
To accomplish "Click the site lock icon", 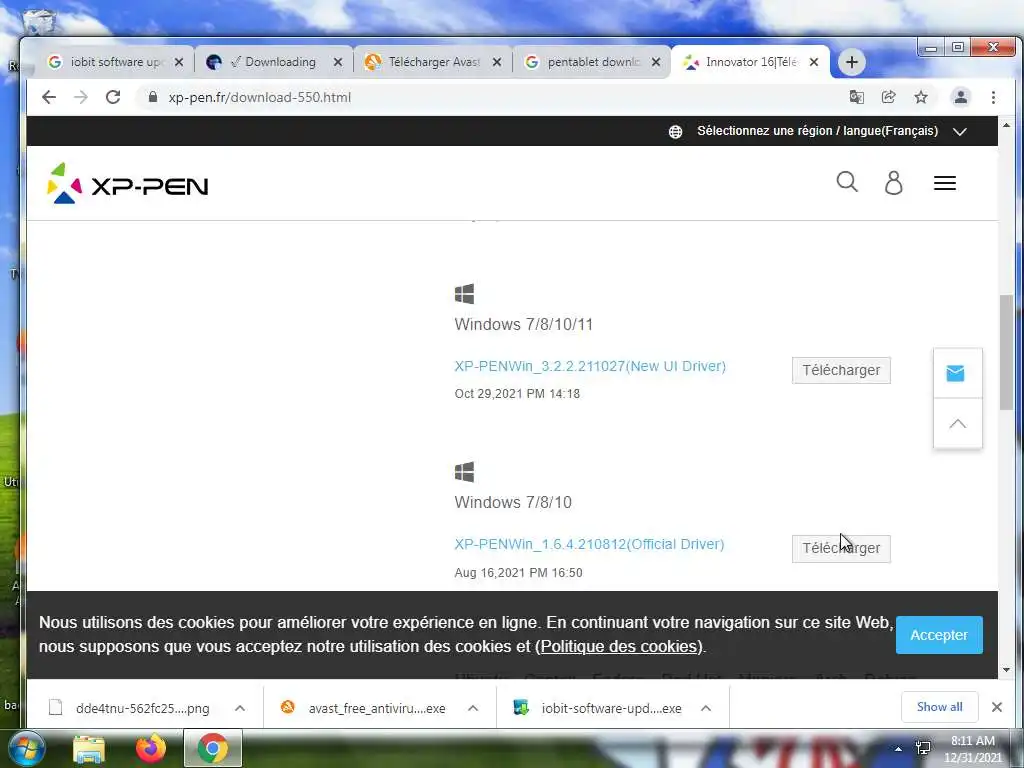I will click(153, 97).
